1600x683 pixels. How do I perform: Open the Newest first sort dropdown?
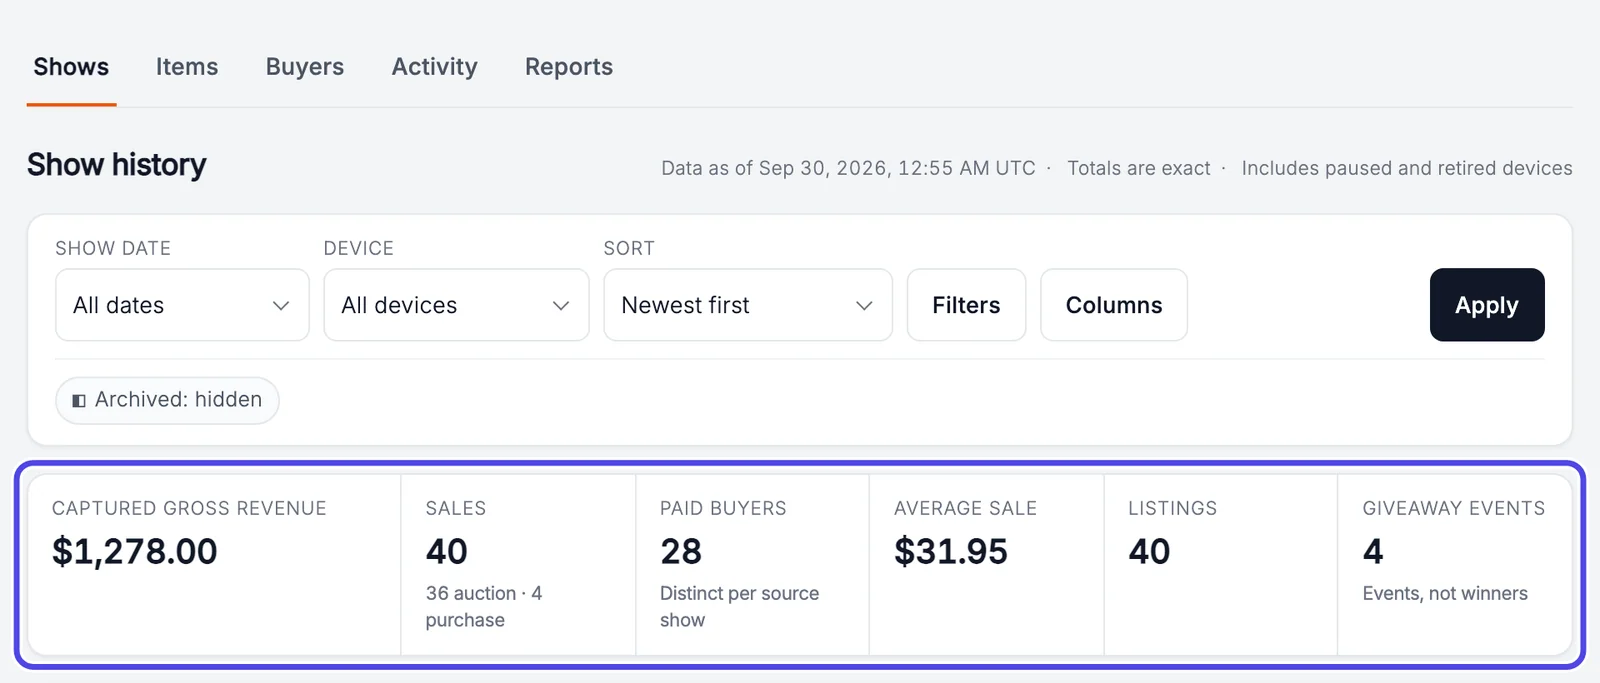tap(748, 305)
